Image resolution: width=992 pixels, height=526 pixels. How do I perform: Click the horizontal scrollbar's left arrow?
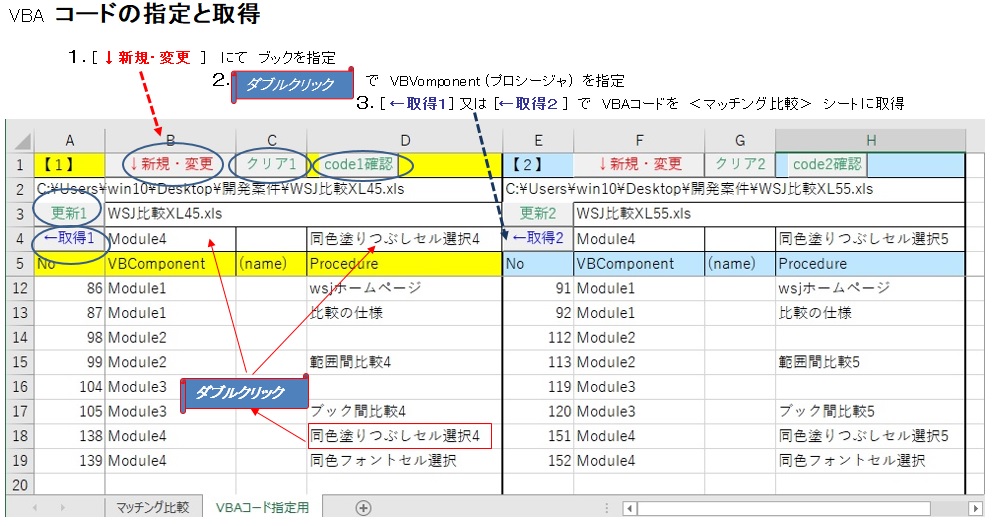(x=629, y=508)
